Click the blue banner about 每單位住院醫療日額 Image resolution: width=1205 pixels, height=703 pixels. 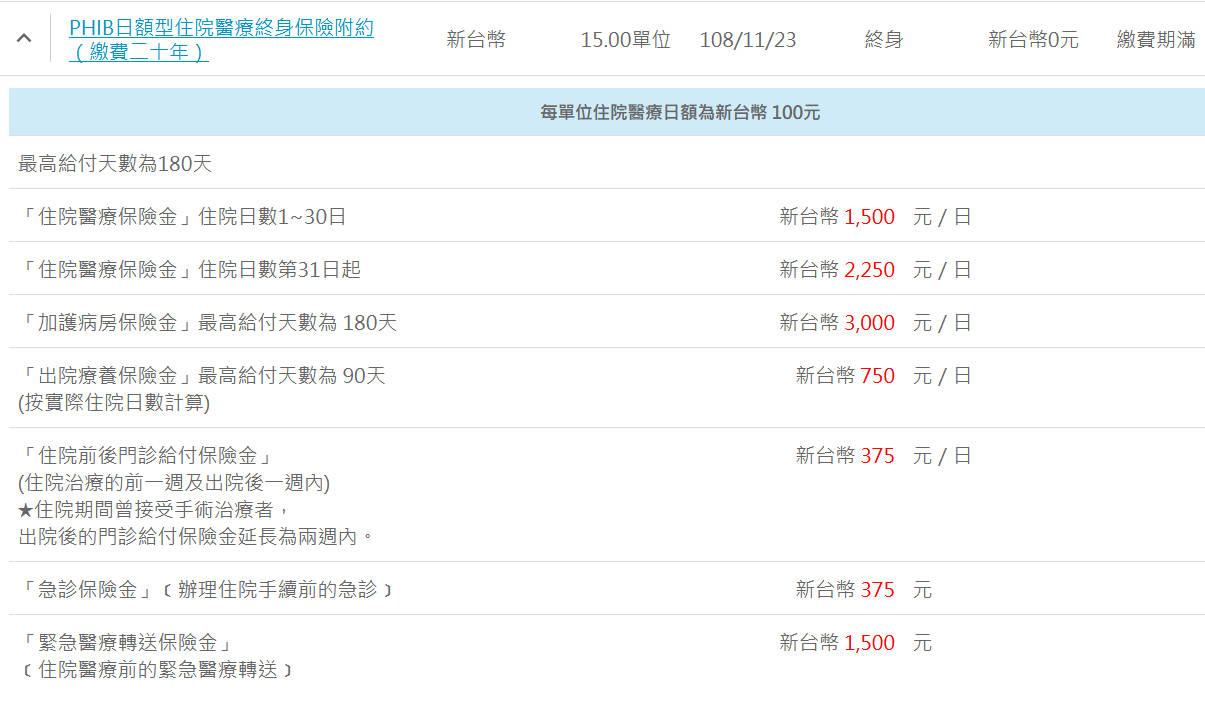(x=680, y=113)
